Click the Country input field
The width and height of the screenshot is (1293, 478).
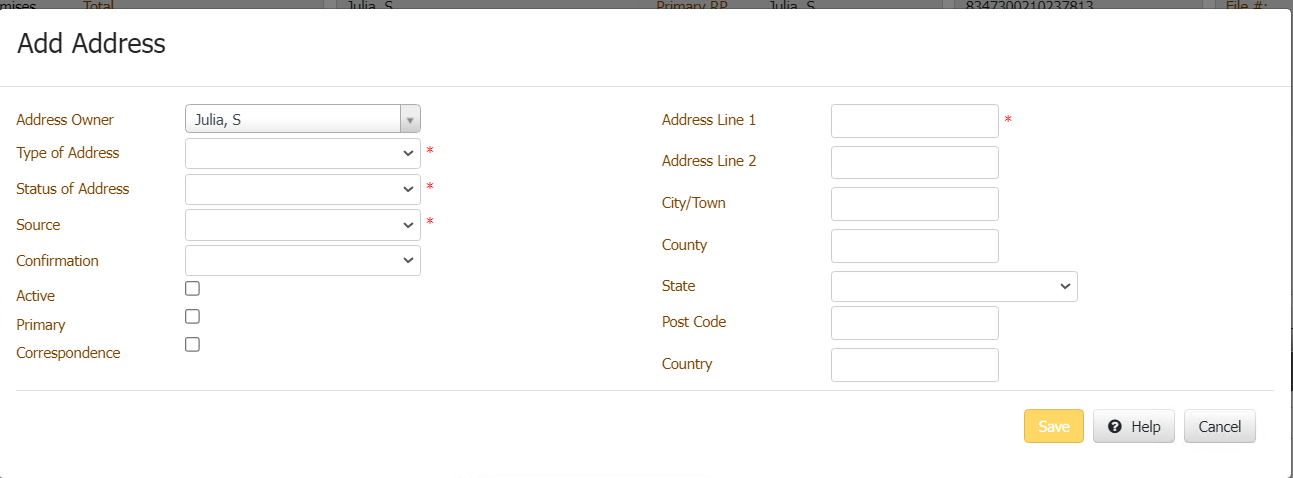914,365
